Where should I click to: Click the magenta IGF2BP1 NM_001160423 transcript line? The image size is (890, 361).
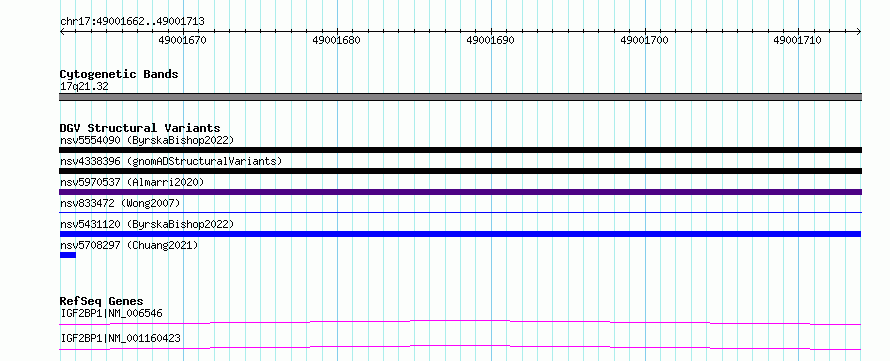460,347
